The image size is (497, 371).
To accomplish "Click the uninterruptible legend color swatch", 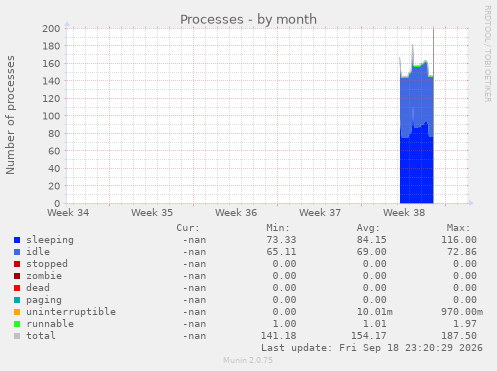I will click(x=17, y=312).
